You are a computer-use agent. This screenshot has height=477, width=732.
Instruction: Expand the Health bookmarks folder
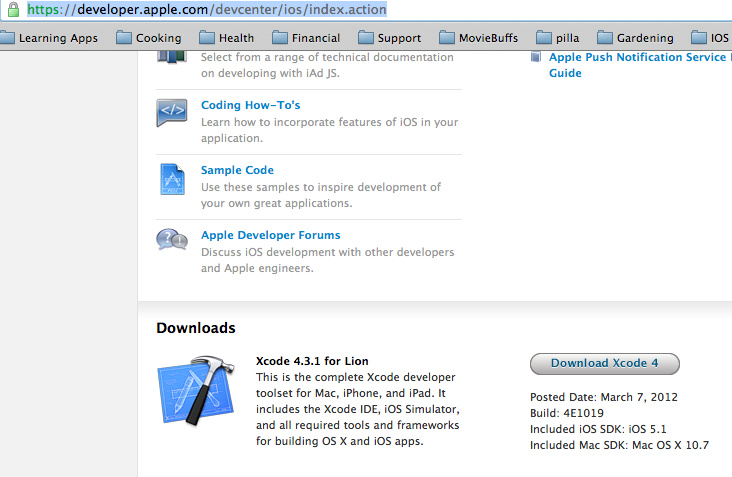point(227,38)
